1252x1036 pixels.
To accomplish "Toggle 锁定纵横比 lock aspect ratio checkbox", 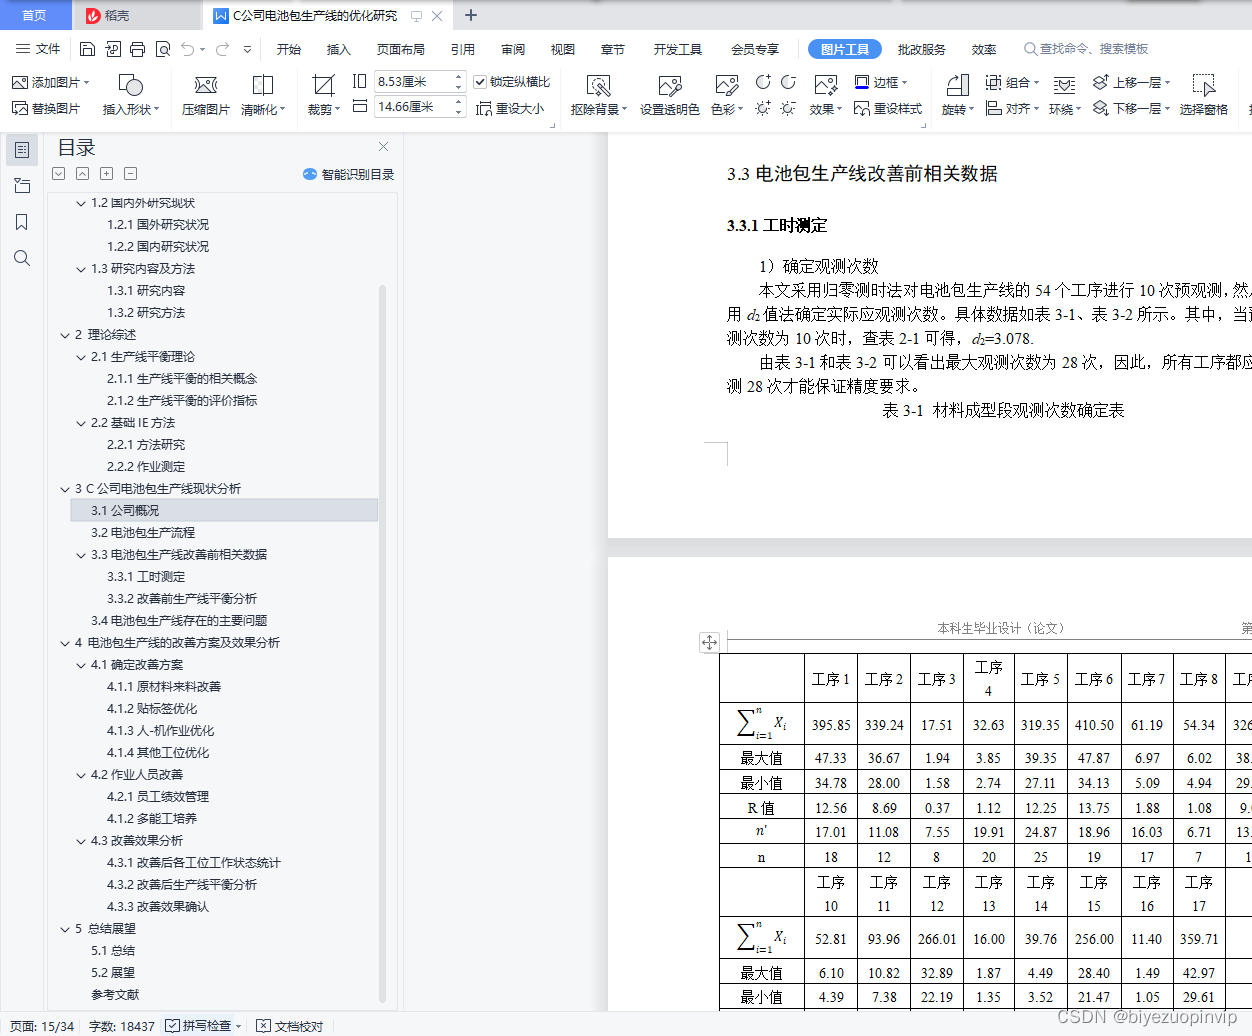I will (x=480, y=82).
